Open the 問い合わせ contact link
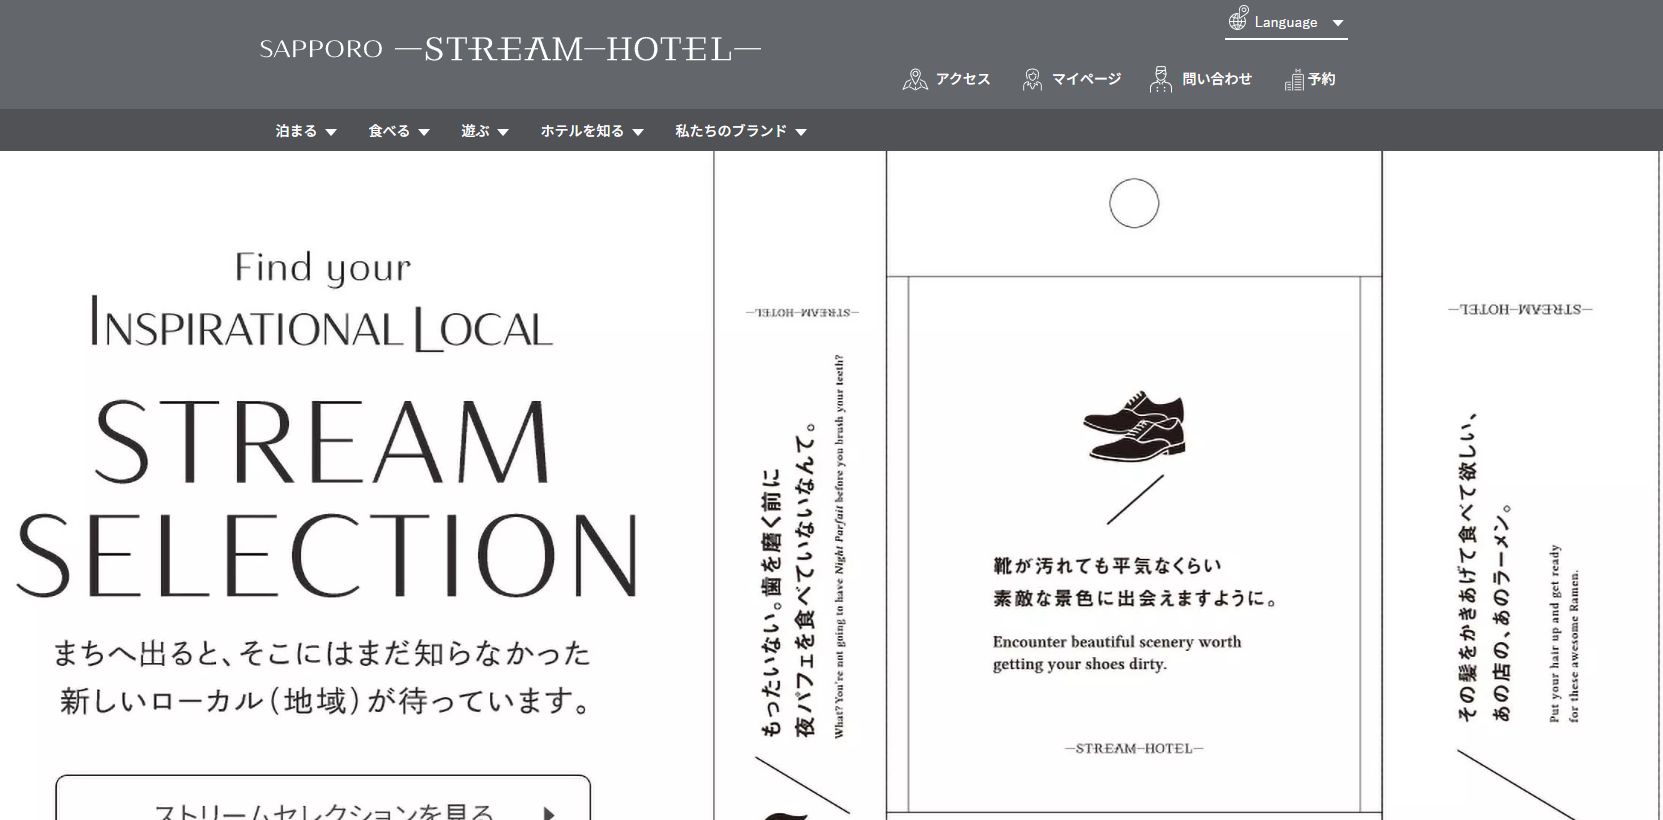This screenshot has width=1663, height=820. tap(1217, 79)
